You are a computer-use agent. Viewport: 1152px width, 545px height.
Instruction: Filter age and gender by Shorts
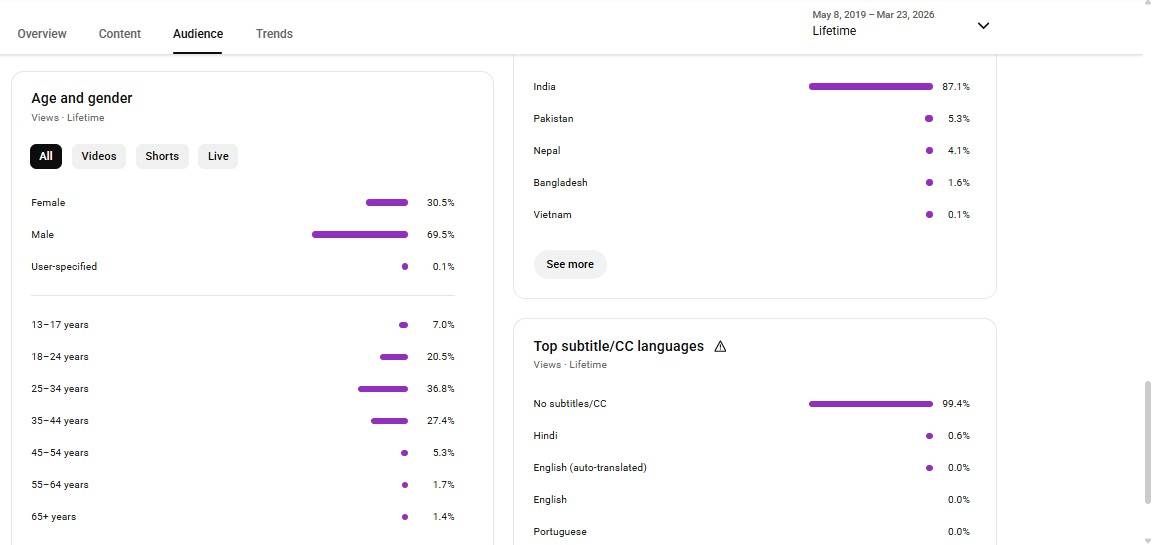pos(162,156)
